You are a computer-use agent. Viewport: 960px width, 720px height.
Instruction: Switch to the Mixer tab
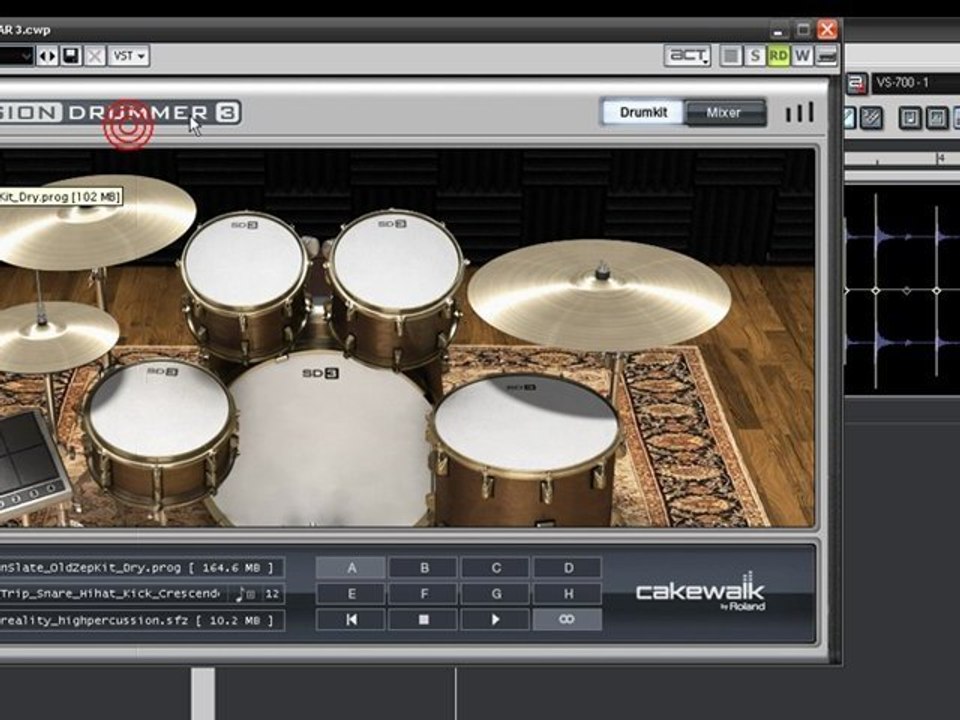point(724,113)
